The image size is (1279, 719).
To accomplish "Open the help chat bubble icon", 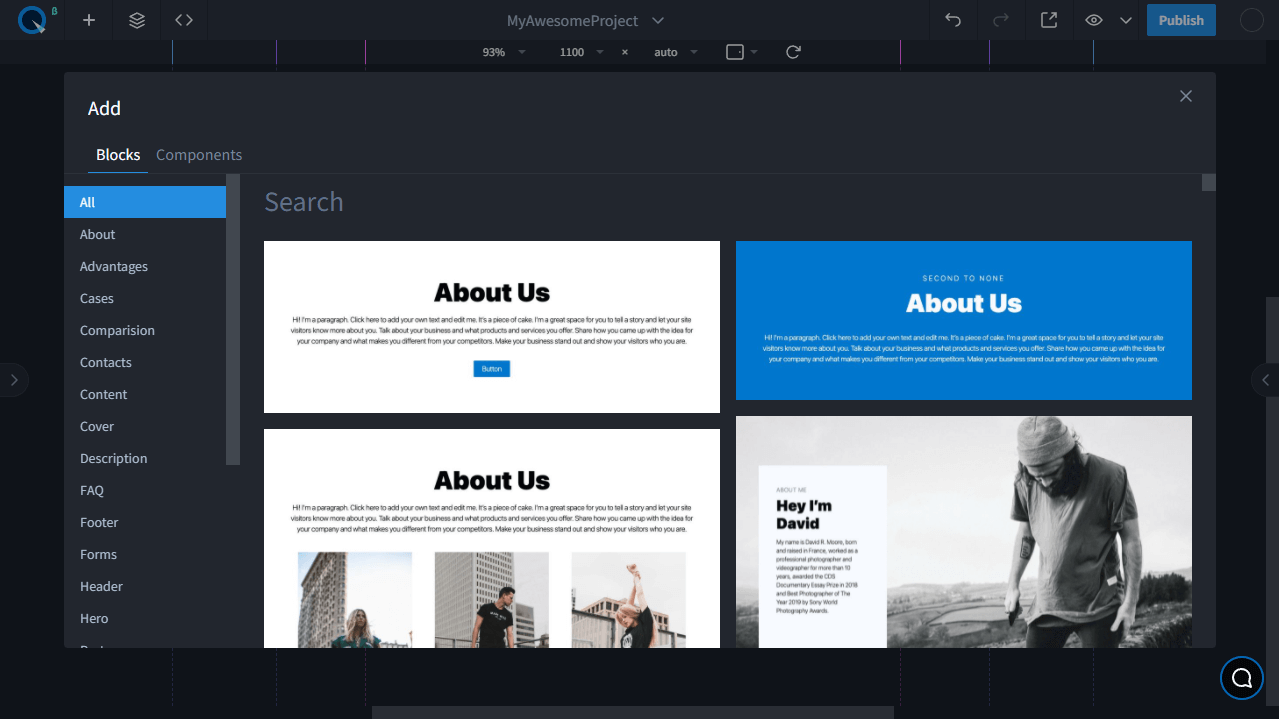I will [x=1241, y=678].
